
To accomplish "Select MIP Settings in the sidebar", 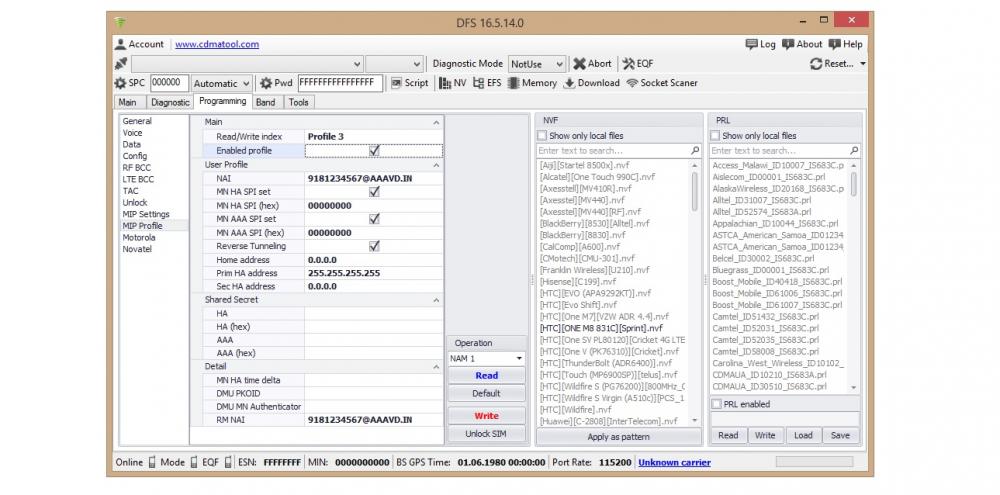I will 146,214.
